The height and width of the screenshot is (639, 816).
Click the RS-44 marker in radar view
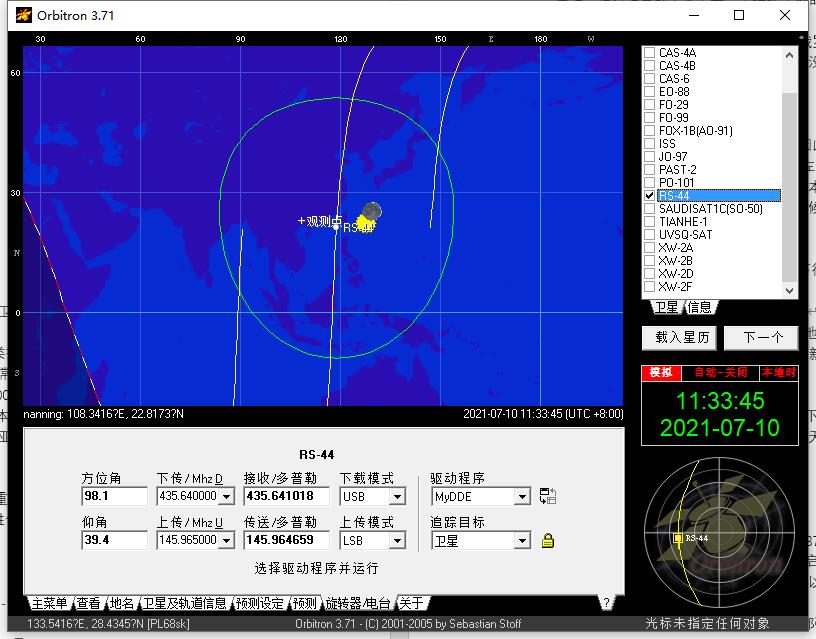click(678, 538)
